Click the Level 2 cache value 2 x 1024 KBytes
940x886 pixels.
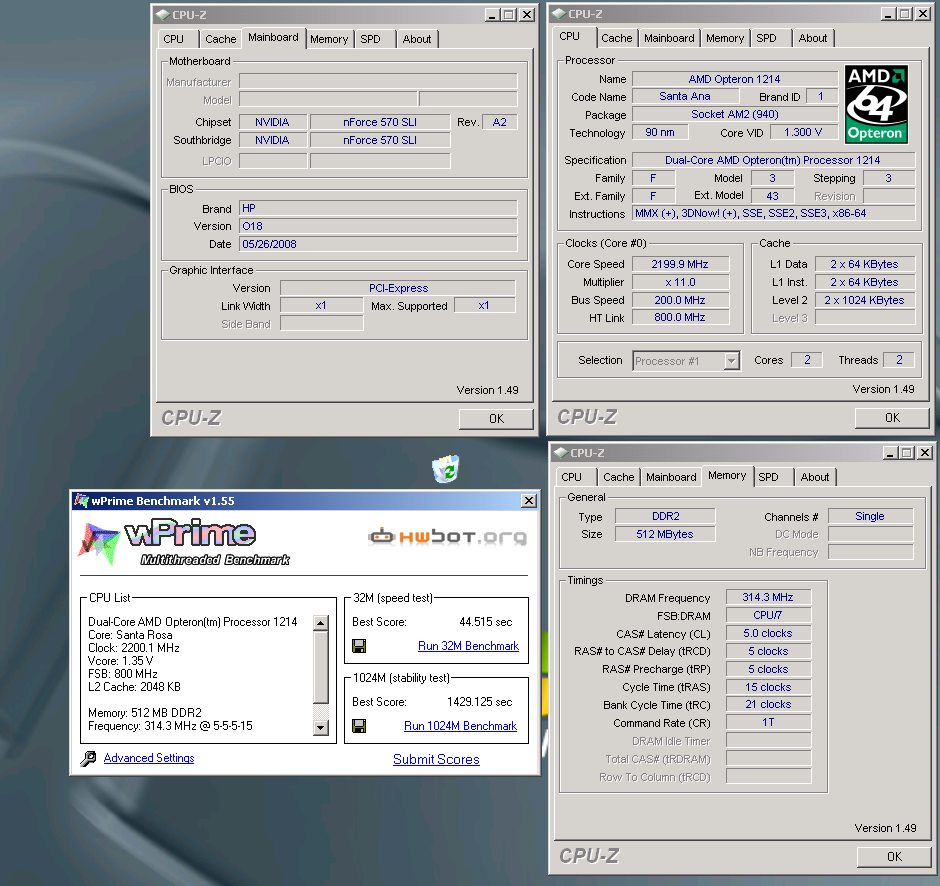pyautogui.click(x=865, y=300)
